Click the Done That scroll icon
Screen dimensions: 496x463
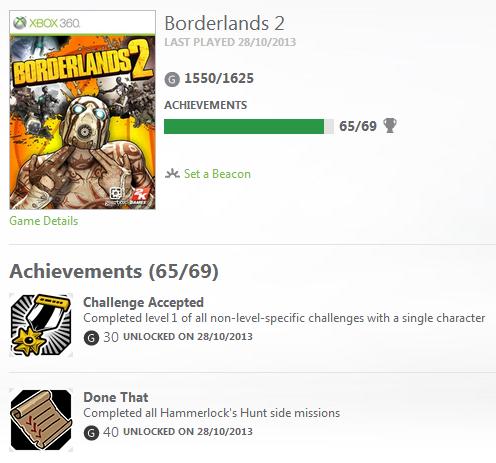coord(41,420)
